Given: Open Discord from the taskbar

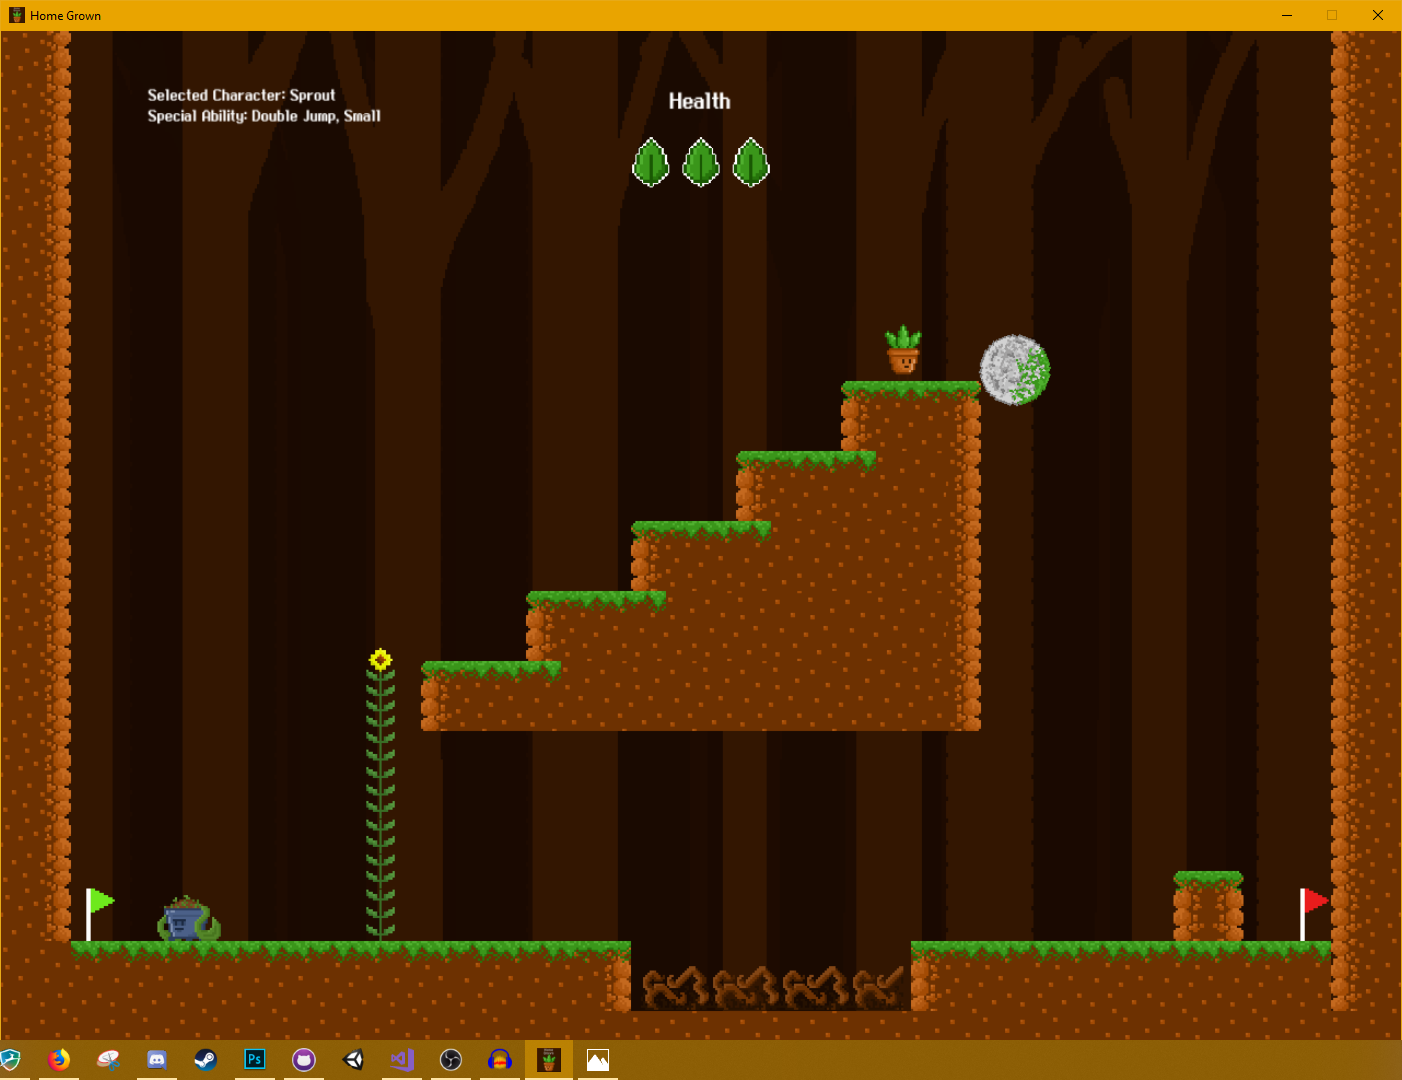Looking at the screenshot, I should coord(157,1060).
